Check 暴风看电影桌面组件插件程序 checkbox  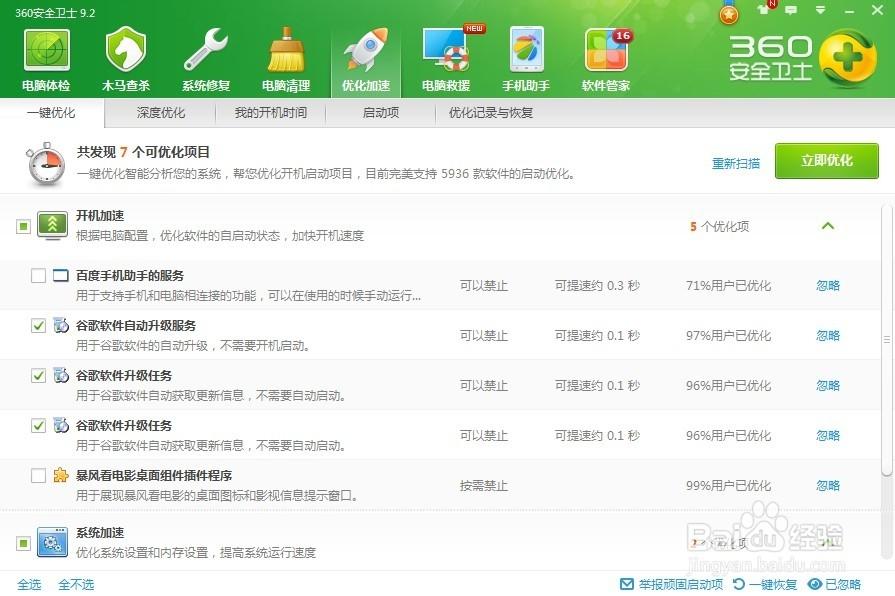point(38,476)
